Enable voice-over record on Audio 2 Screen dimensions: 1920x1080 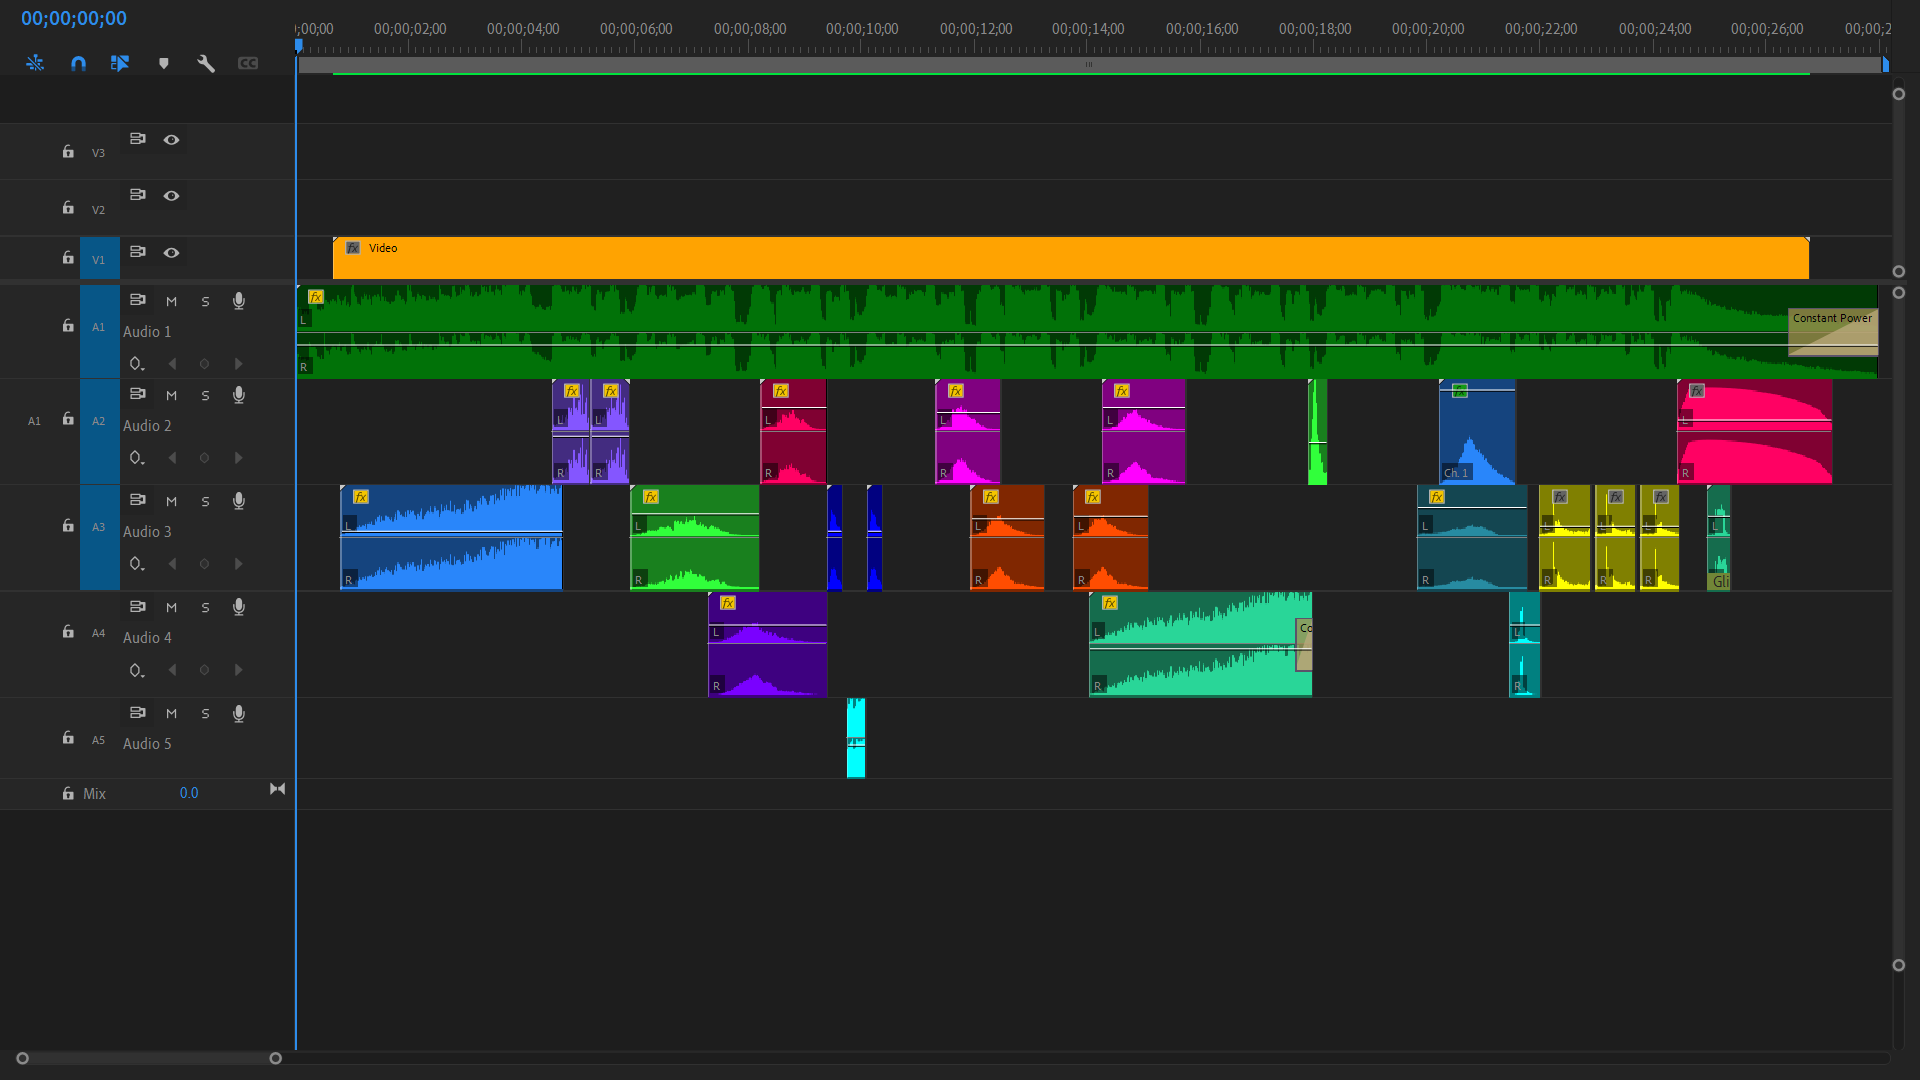239,395
